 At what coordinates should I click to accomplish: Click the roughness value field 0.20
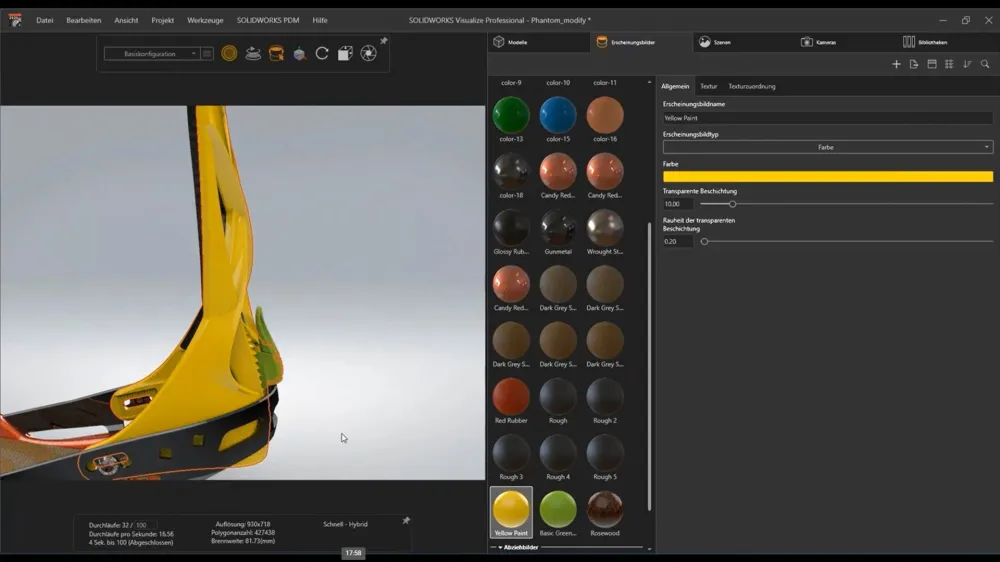coord(678,242)
